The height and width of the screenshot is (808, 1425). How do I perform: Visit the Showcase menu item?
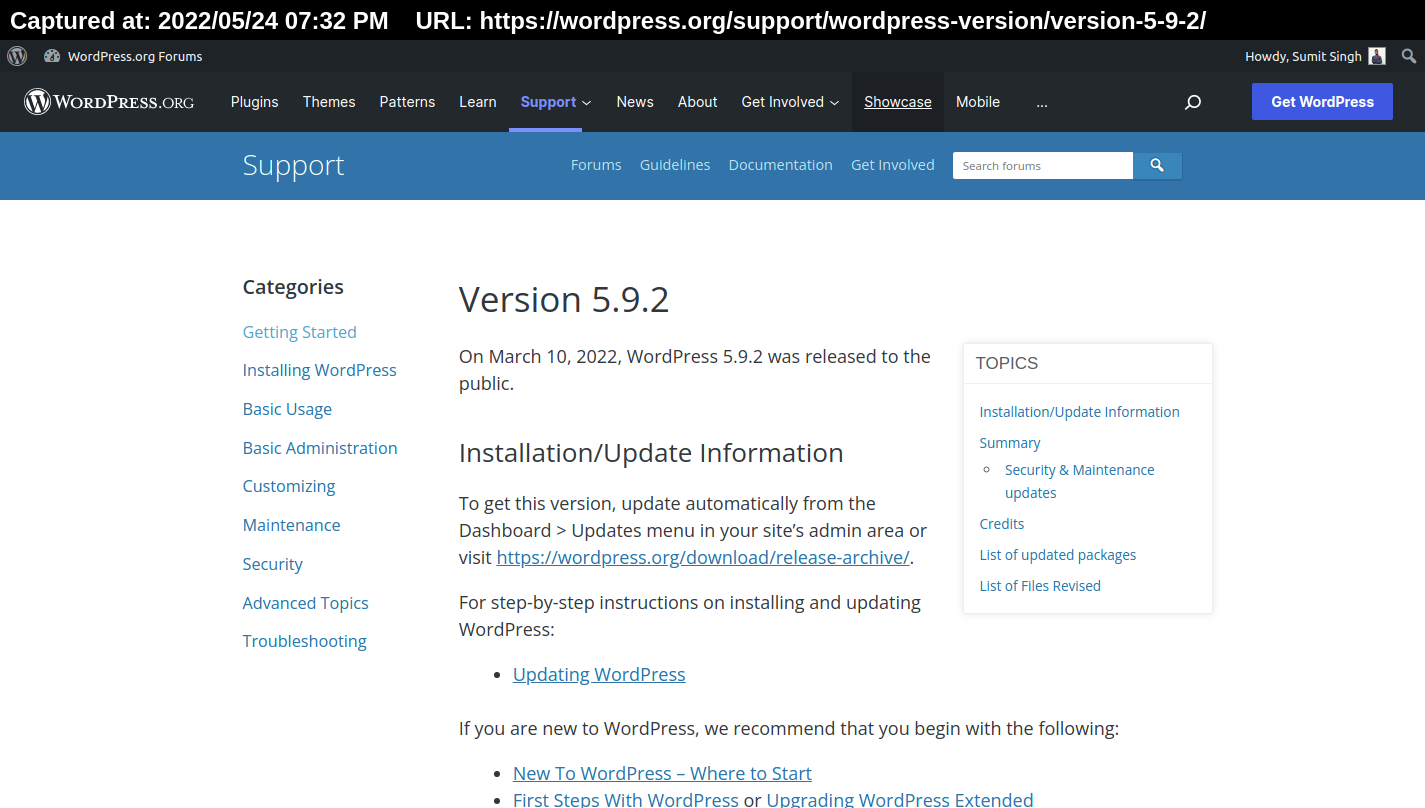898,102
